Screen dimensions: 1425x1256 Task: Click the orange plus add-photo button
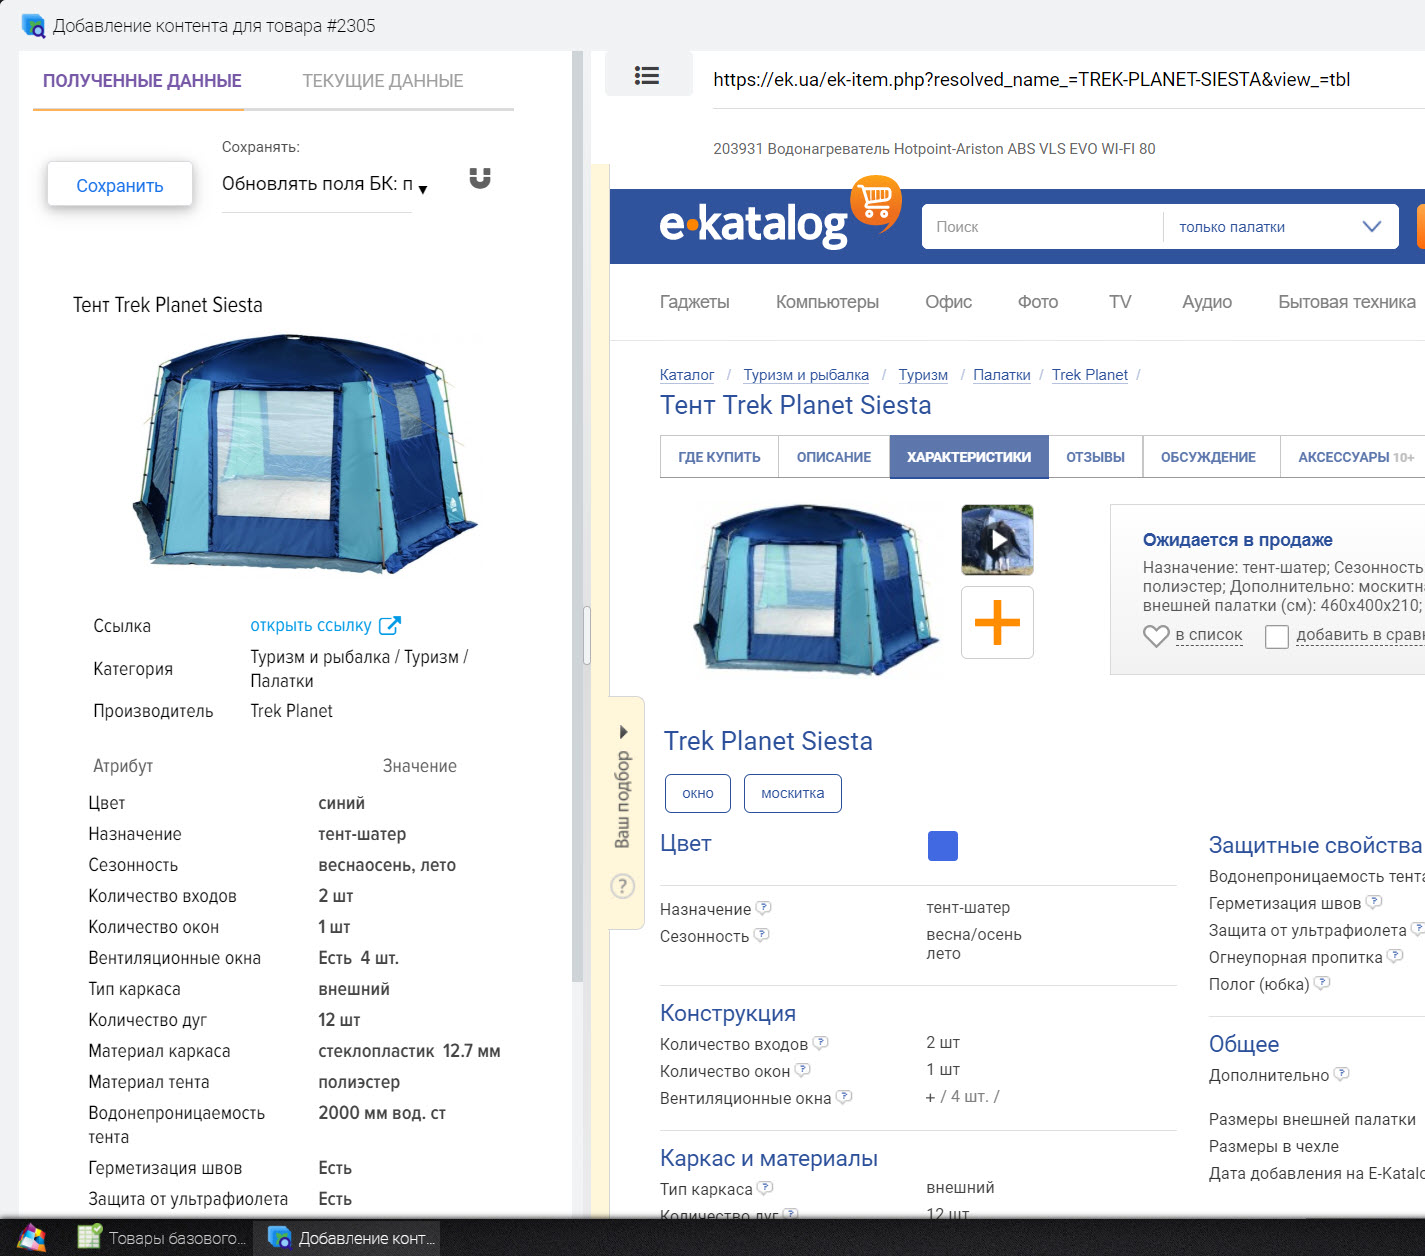point(997,622)
